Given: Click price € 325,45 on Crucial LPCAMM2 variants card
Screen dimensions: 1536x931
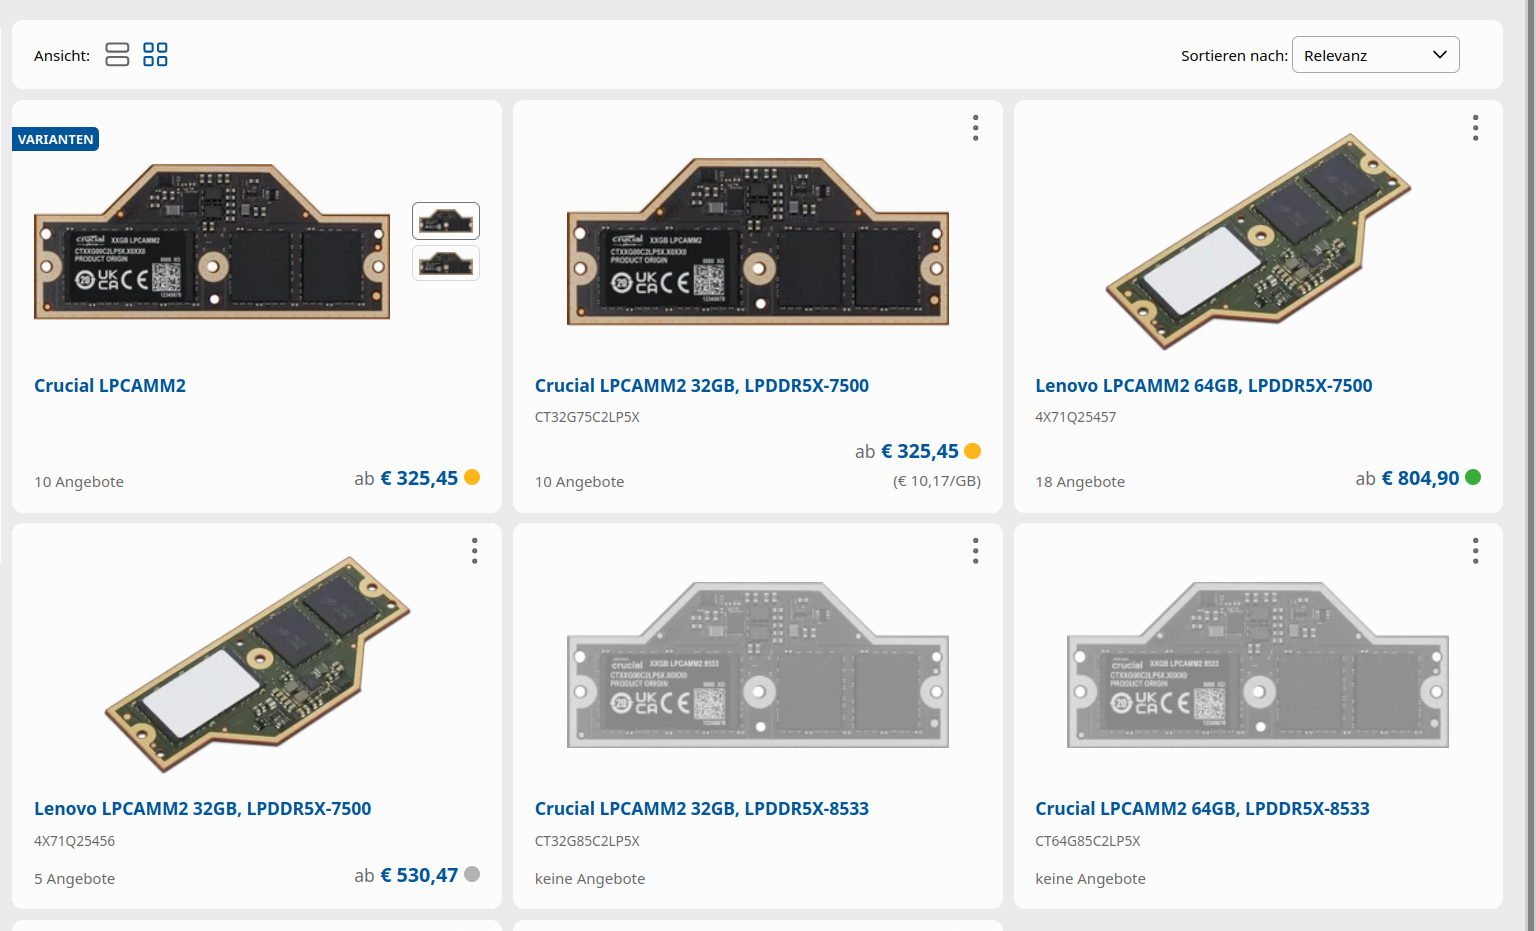Looking at the screenshot, I should click(x=419, y=479).
